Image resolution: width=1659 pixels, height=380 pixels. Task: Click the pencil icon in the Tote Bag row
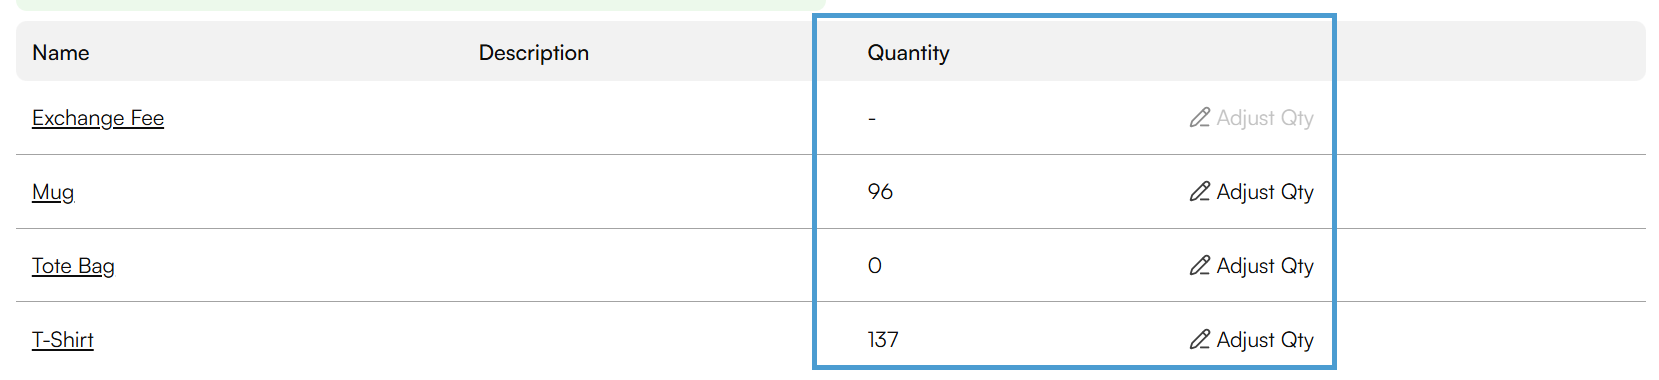coord(1200,266)
